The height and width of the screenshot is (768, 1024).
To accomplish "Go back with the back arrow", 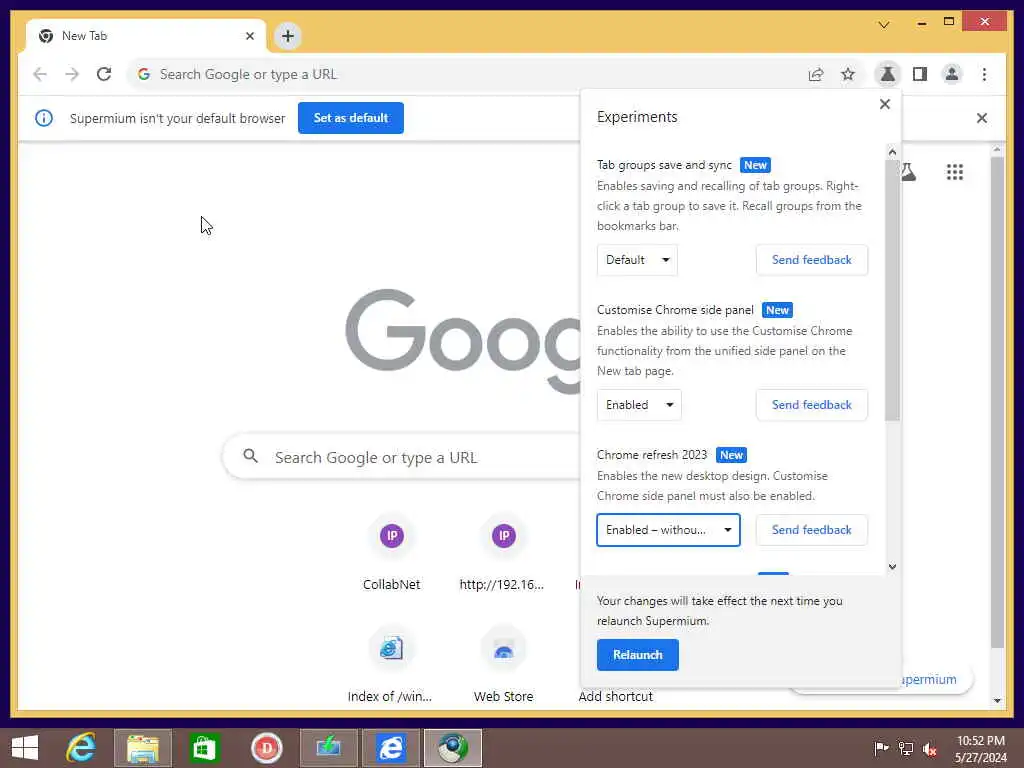I will (40, 74).
